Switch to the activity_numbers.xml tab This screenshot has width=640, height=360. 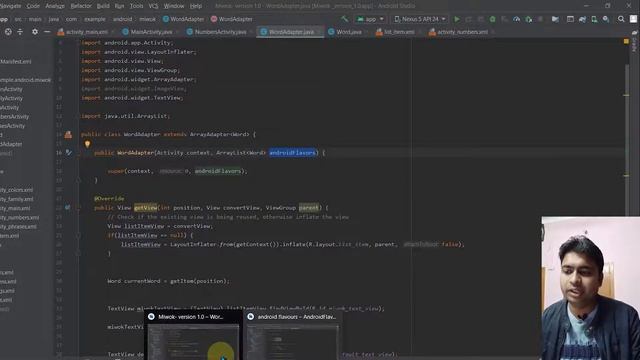[462, 32]
